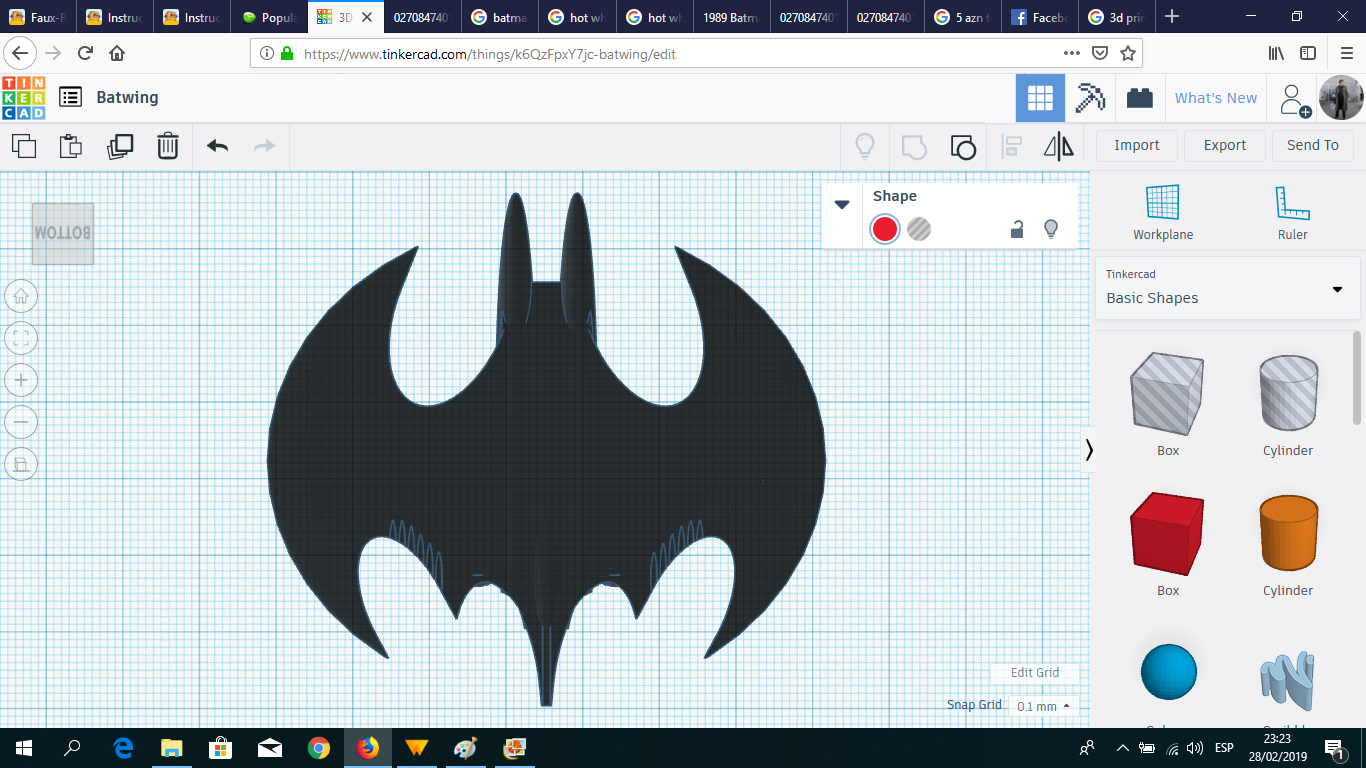Click the invite collaborator icon
Image resolution: width=1366 pixels, height=768 pixels.
tap(1294, 99)
